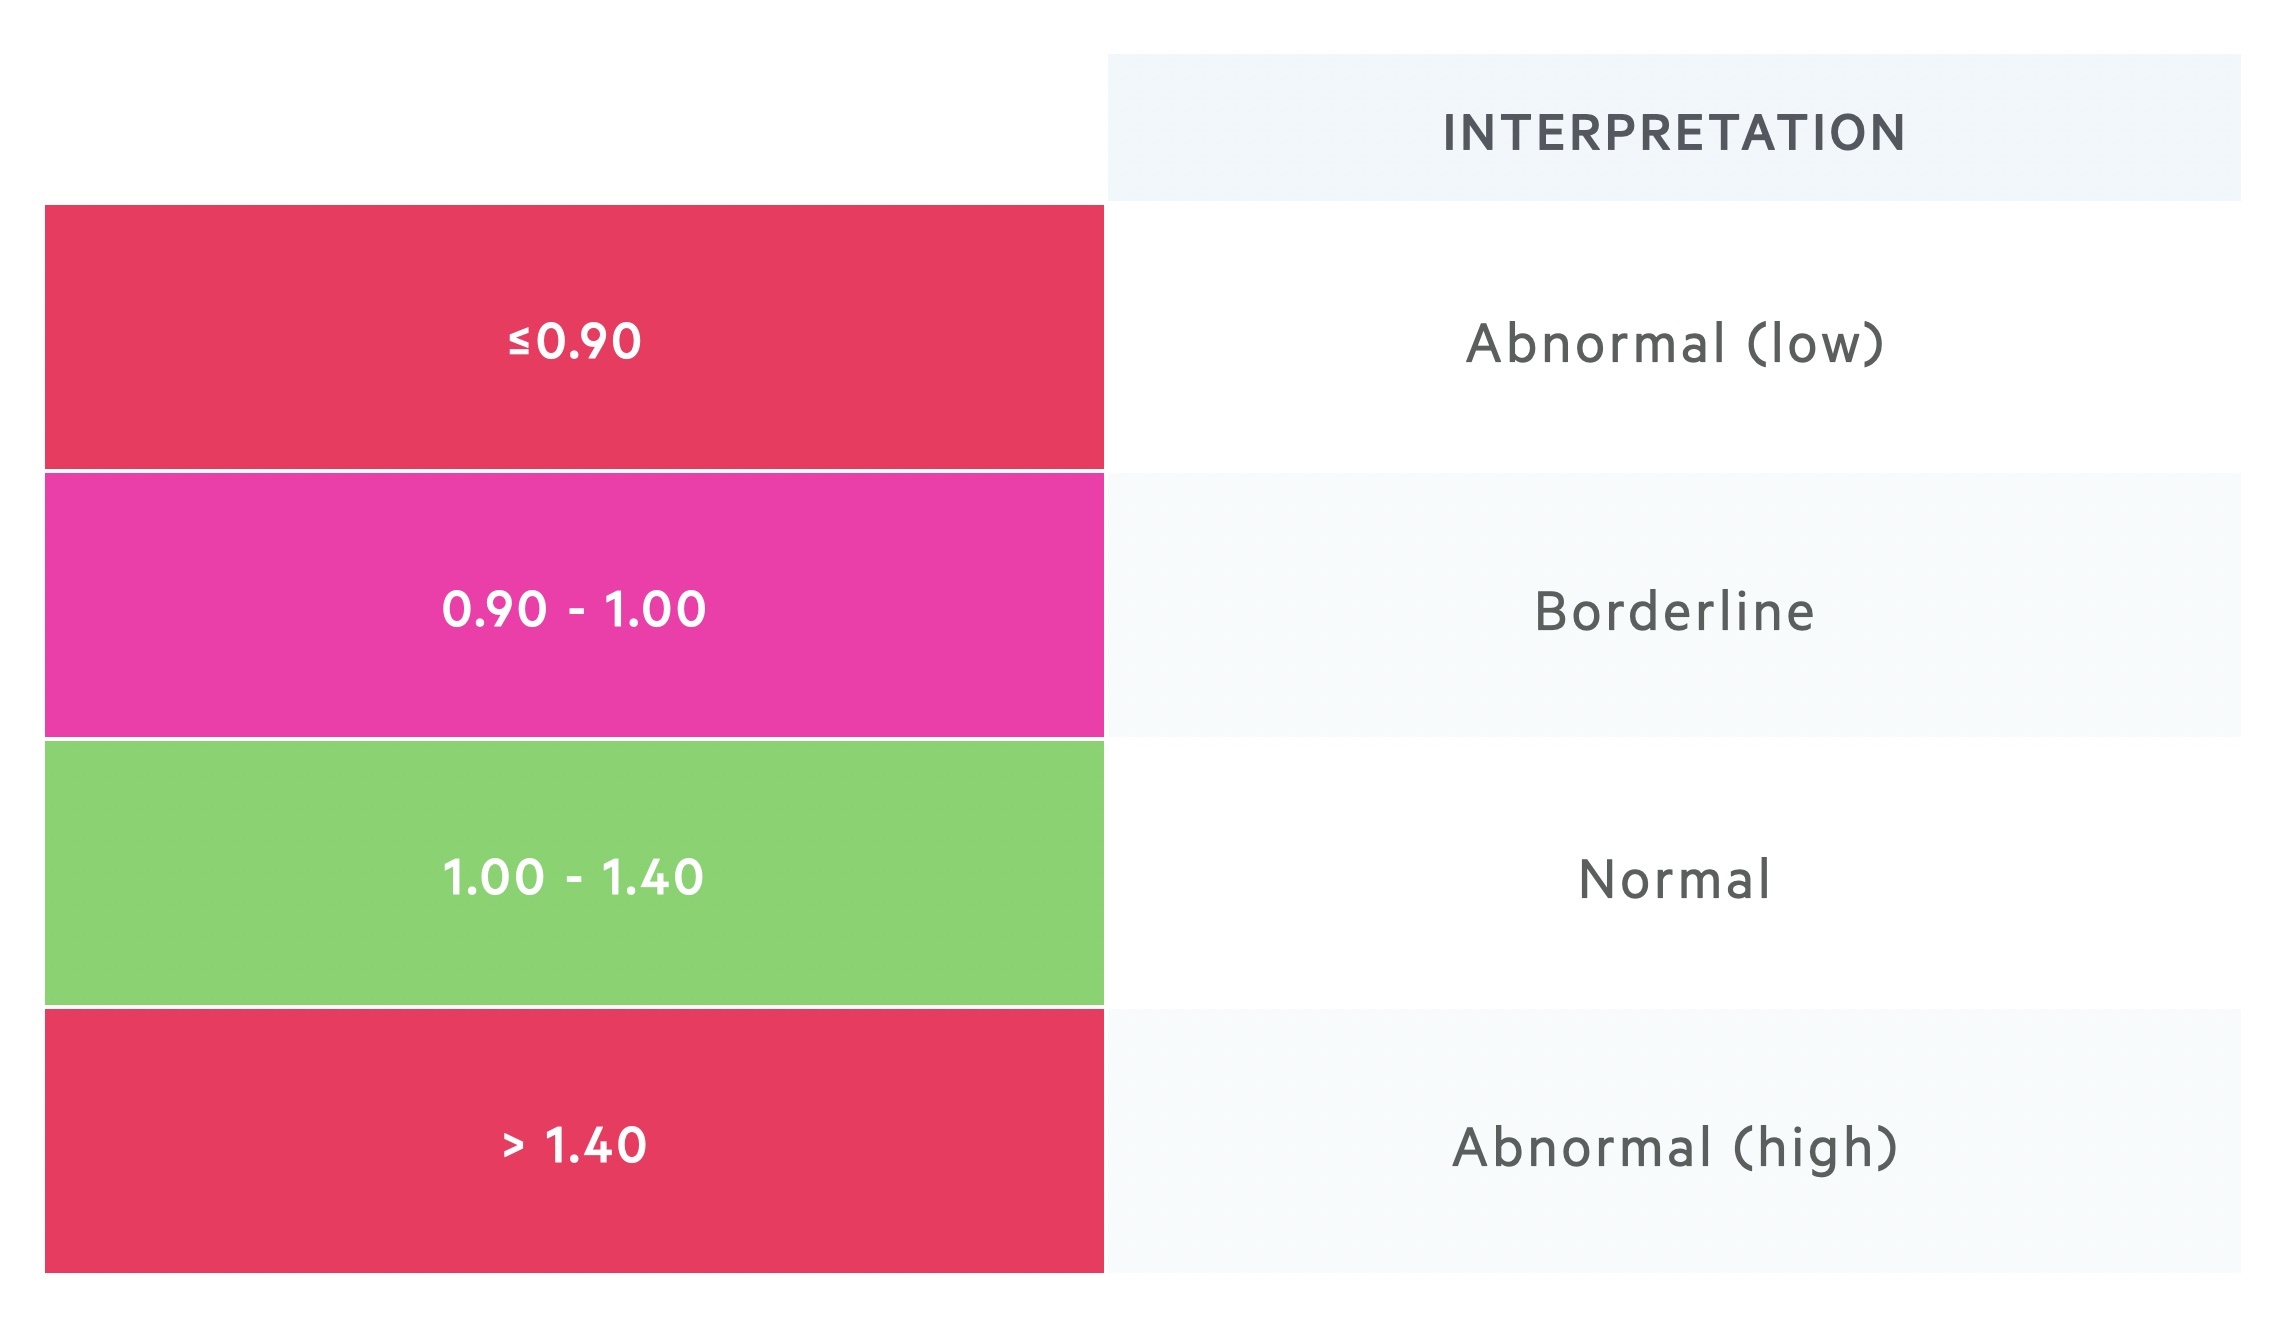Click the ≤ symbol in the first row
Image resolution: width=2294 pixels, height=1332 pixels.
point(519,341)
